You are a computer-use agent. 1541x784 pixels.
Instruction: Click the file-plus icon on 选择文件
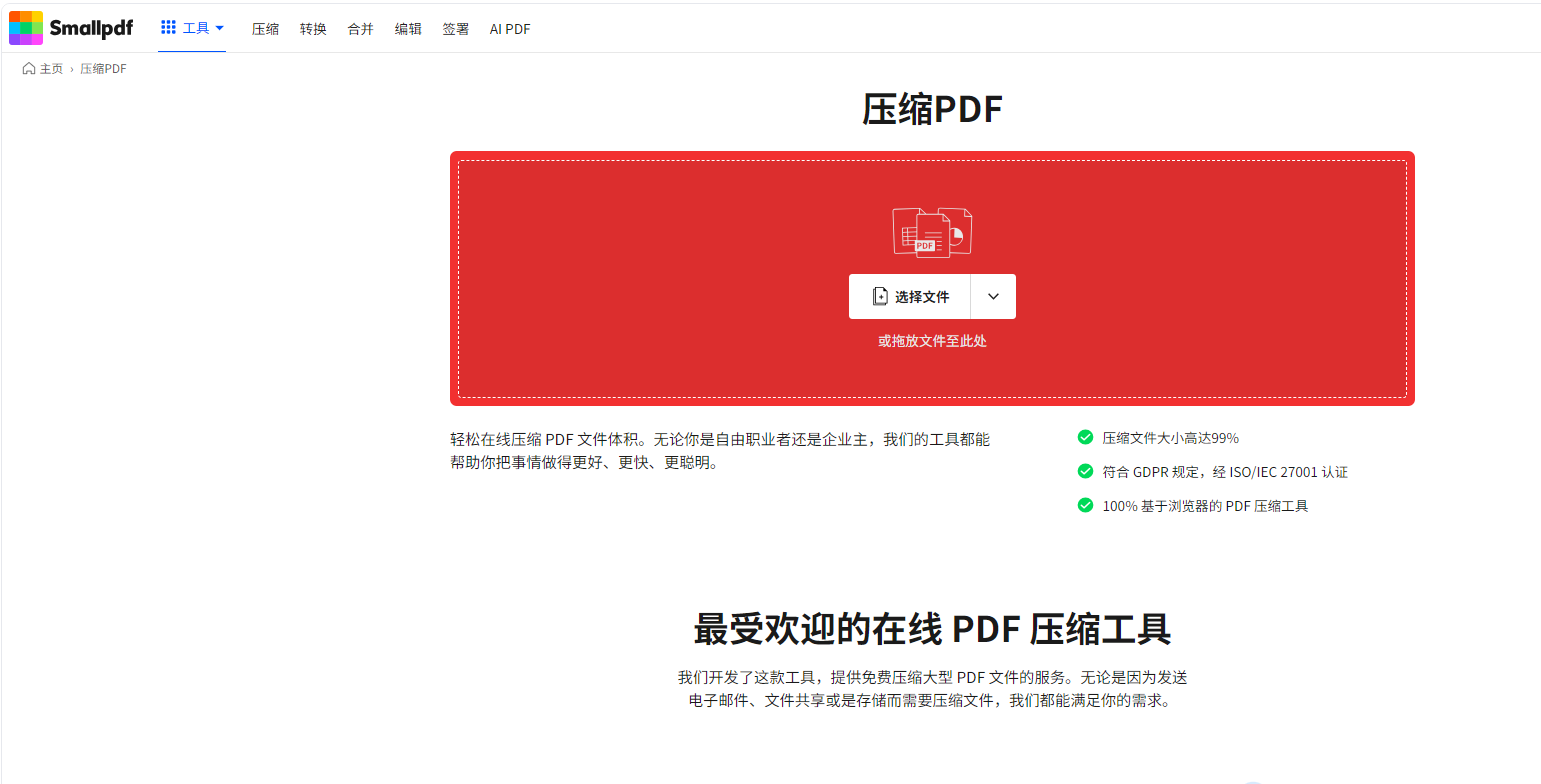(880, 296)
